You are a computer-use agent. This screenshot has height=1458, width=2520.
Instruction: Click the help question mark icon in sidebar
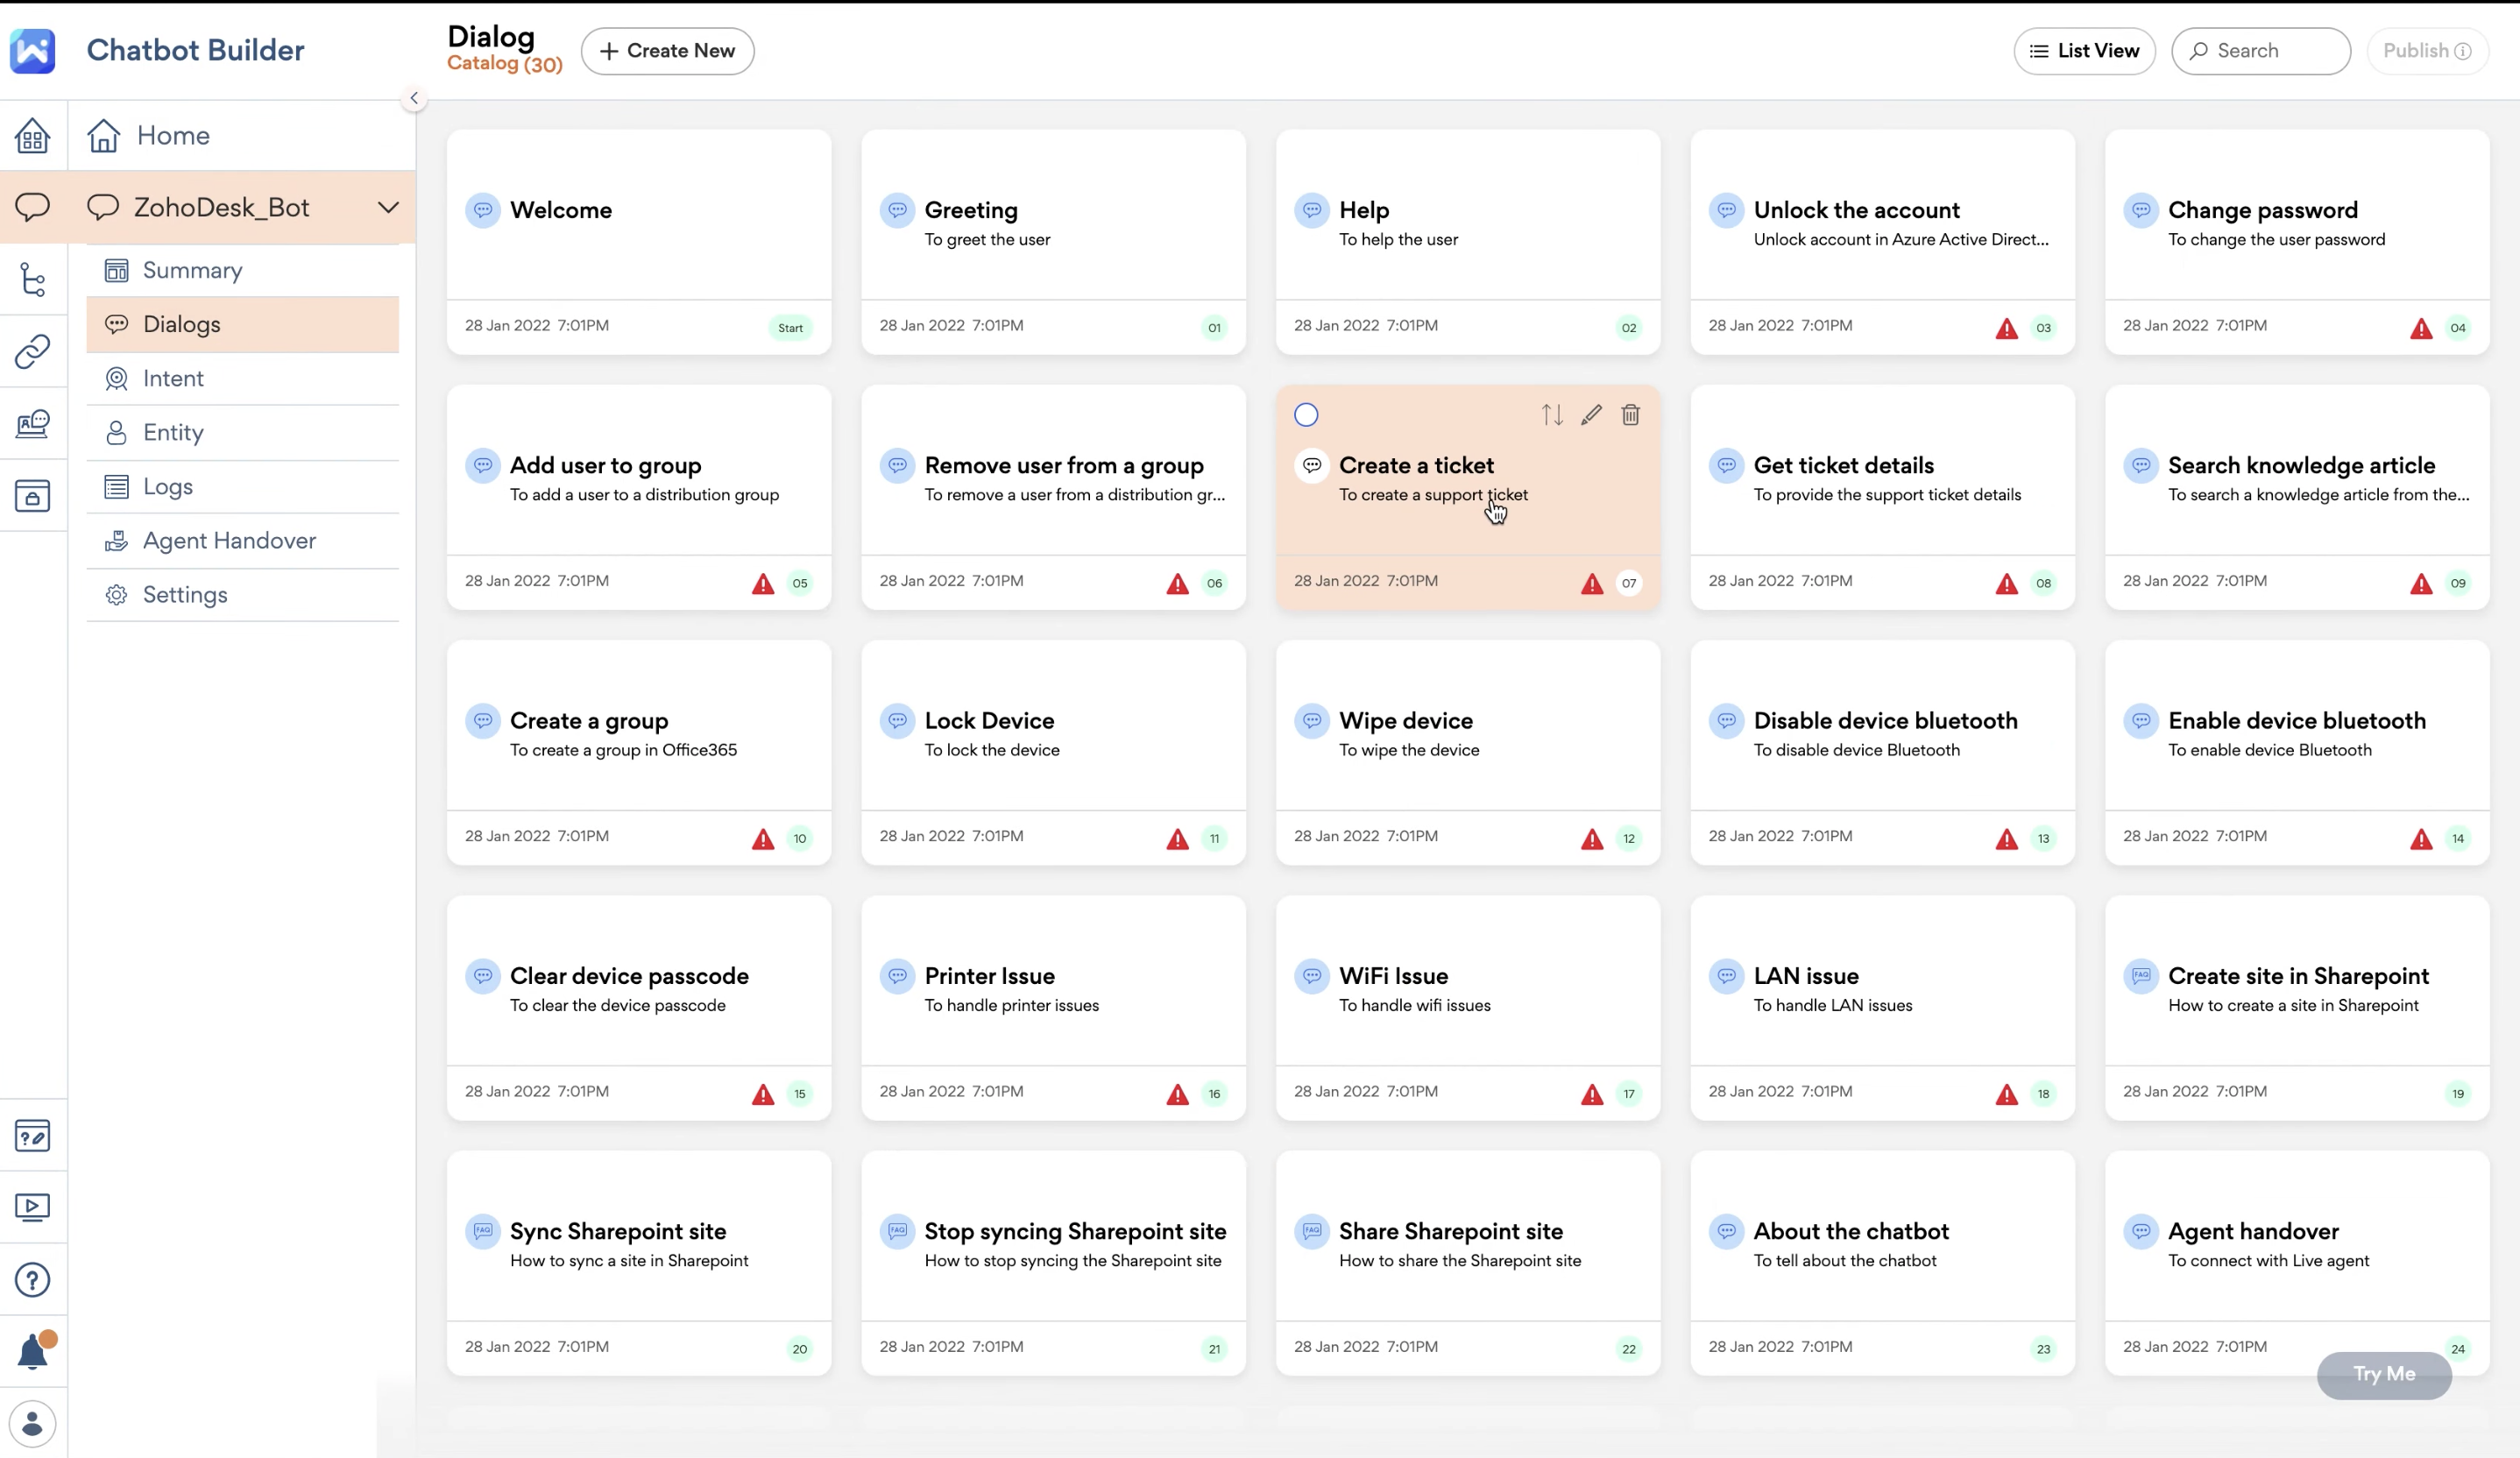click(x=33, y=1279)
